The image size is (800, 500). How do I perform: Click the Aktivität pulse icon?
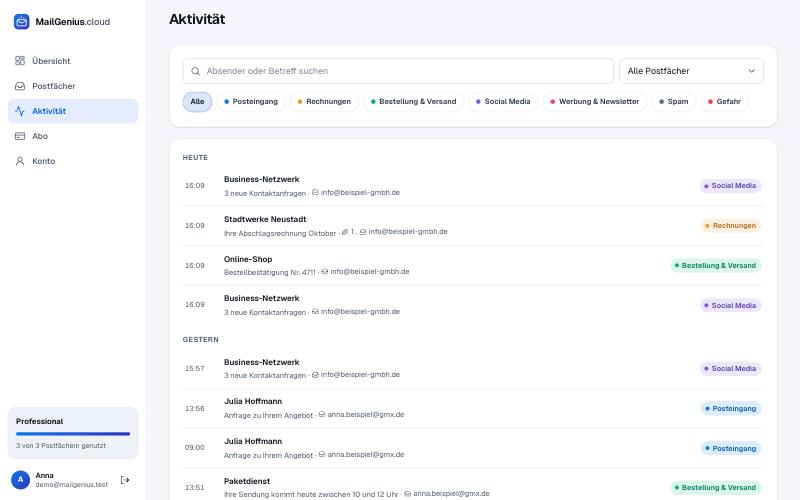pos(20,111)
